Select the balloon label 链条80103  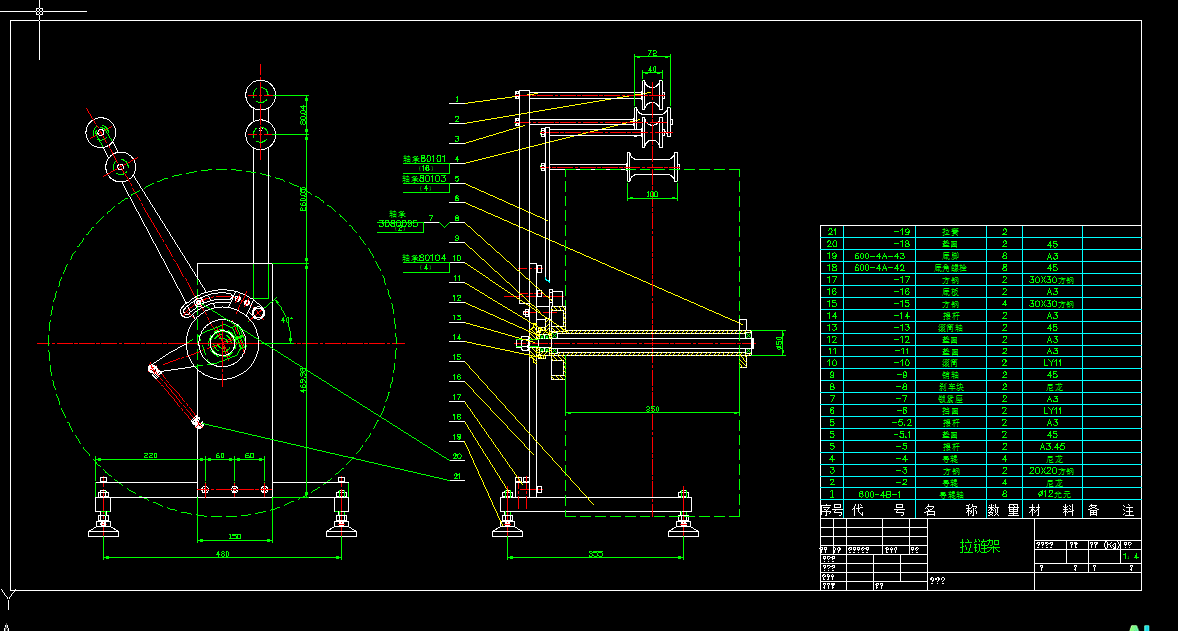[424, 178]
